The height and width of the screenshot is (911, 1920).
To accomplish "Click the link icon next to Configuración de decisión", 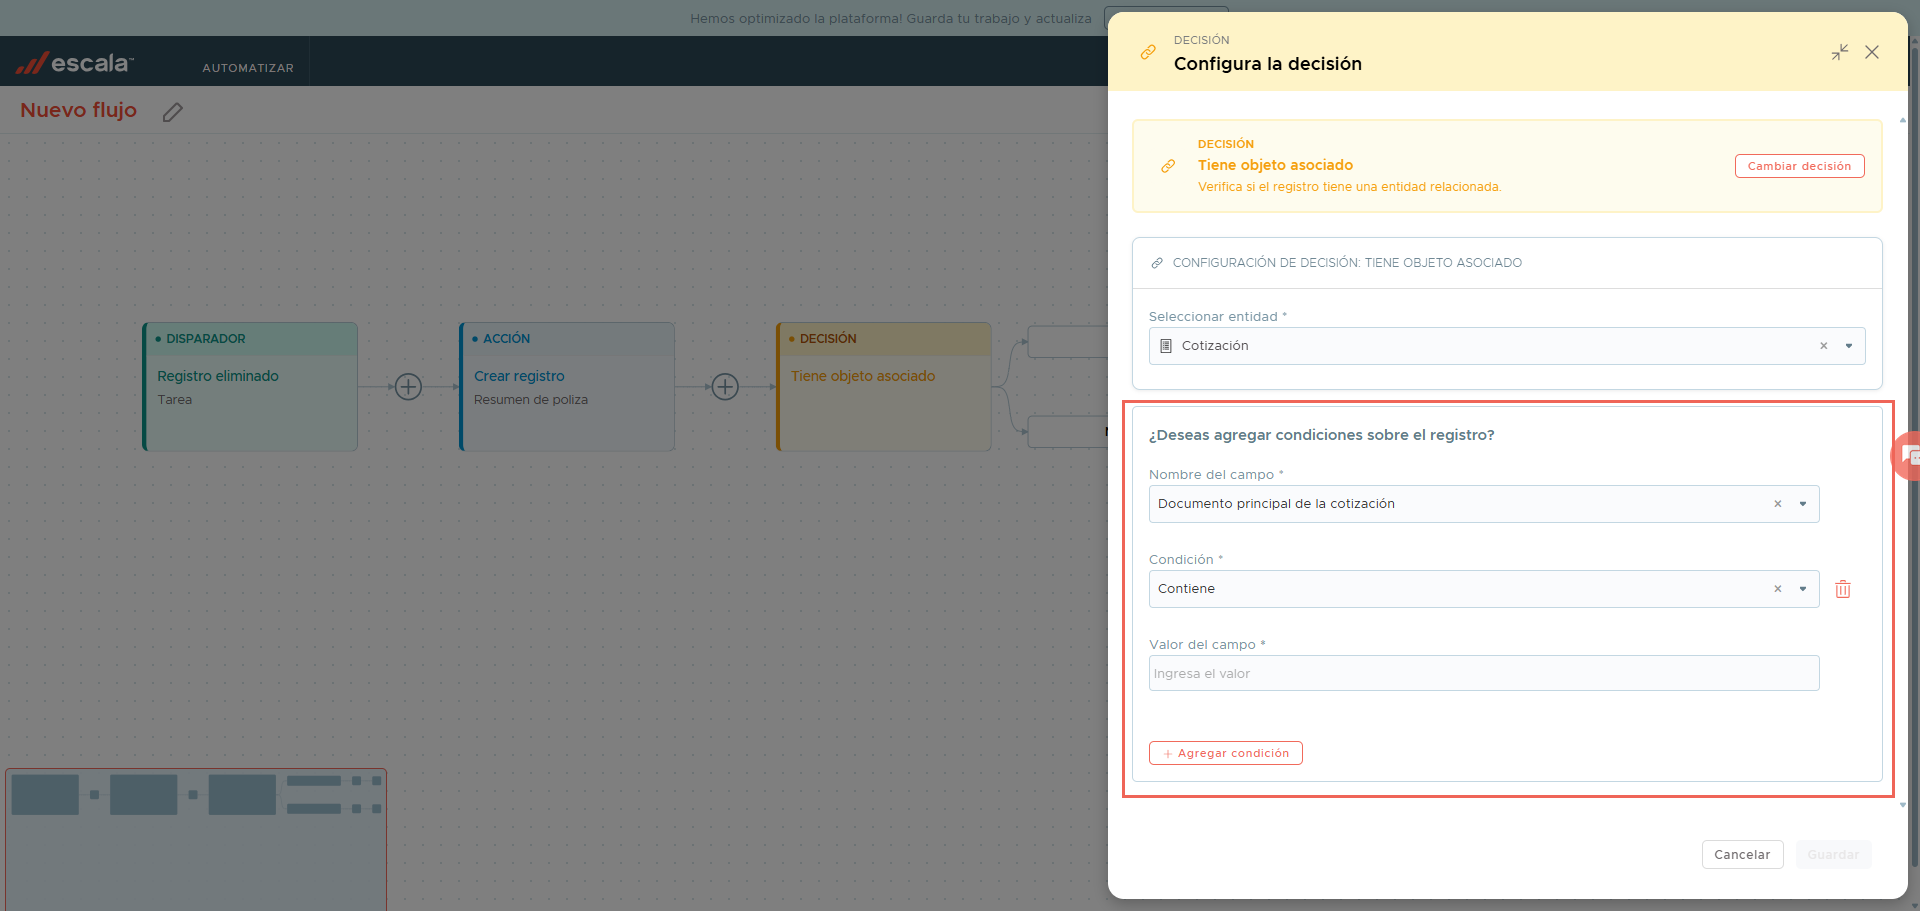I will (x=1157, y=263).
